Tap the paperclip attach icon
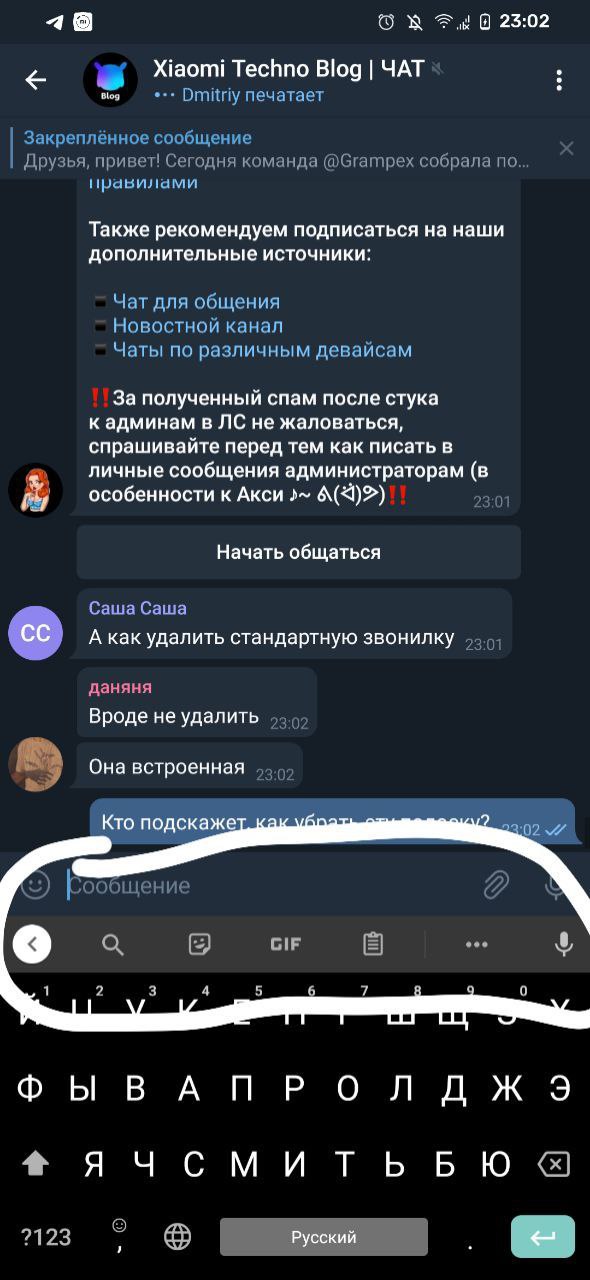Viewport: 590px width, 1280px height. point(496,885)
